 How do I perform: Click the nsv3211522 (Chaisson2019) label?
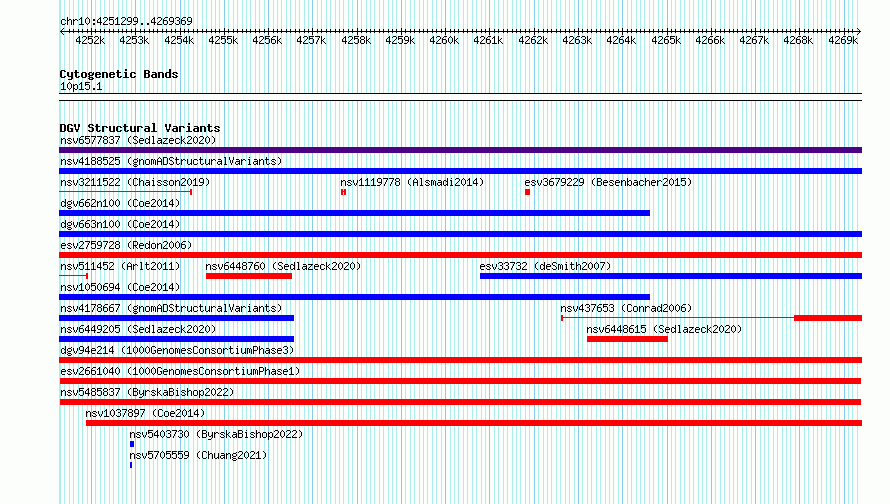click(135, 182)
